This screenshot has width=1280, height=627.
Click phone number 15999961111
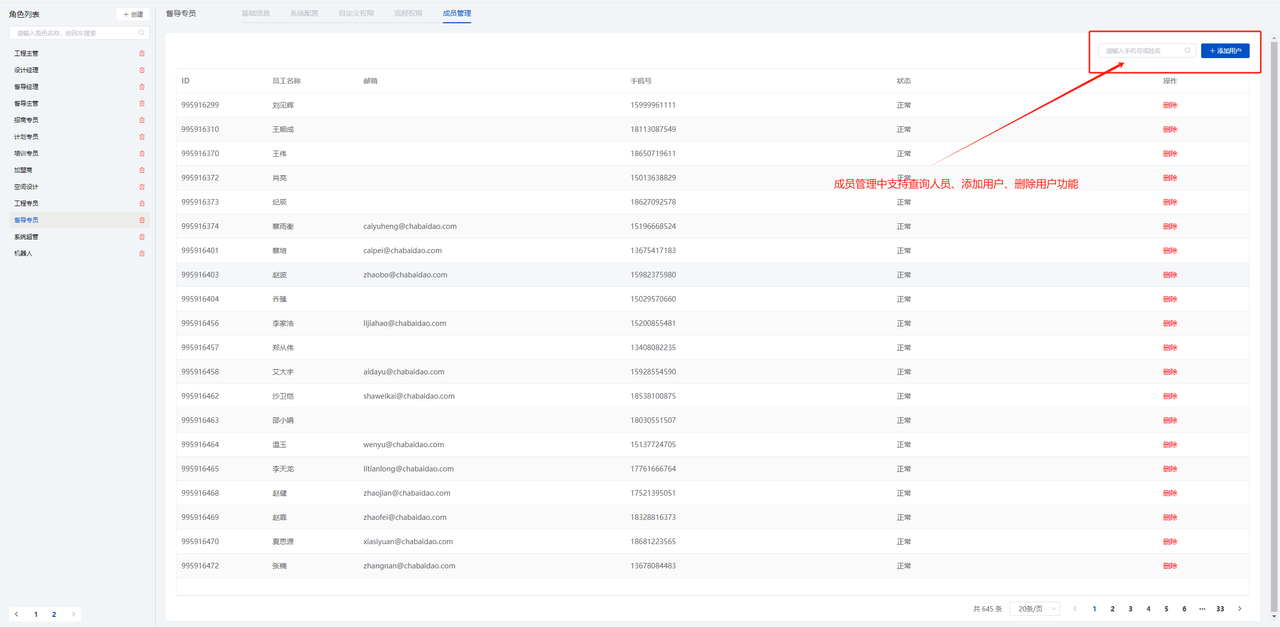[653, 105]
